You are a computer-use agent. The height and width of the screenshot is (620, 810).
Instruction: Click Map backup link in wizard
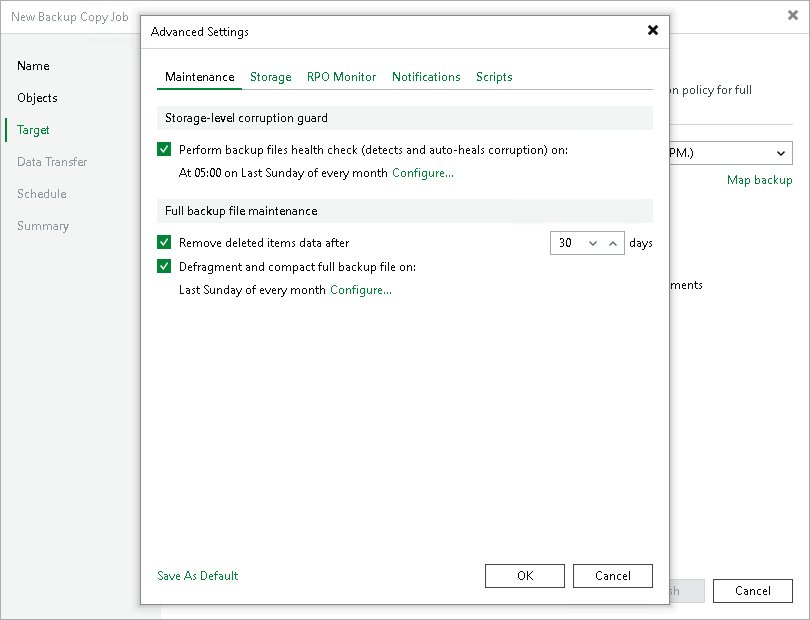click(759, 180)
